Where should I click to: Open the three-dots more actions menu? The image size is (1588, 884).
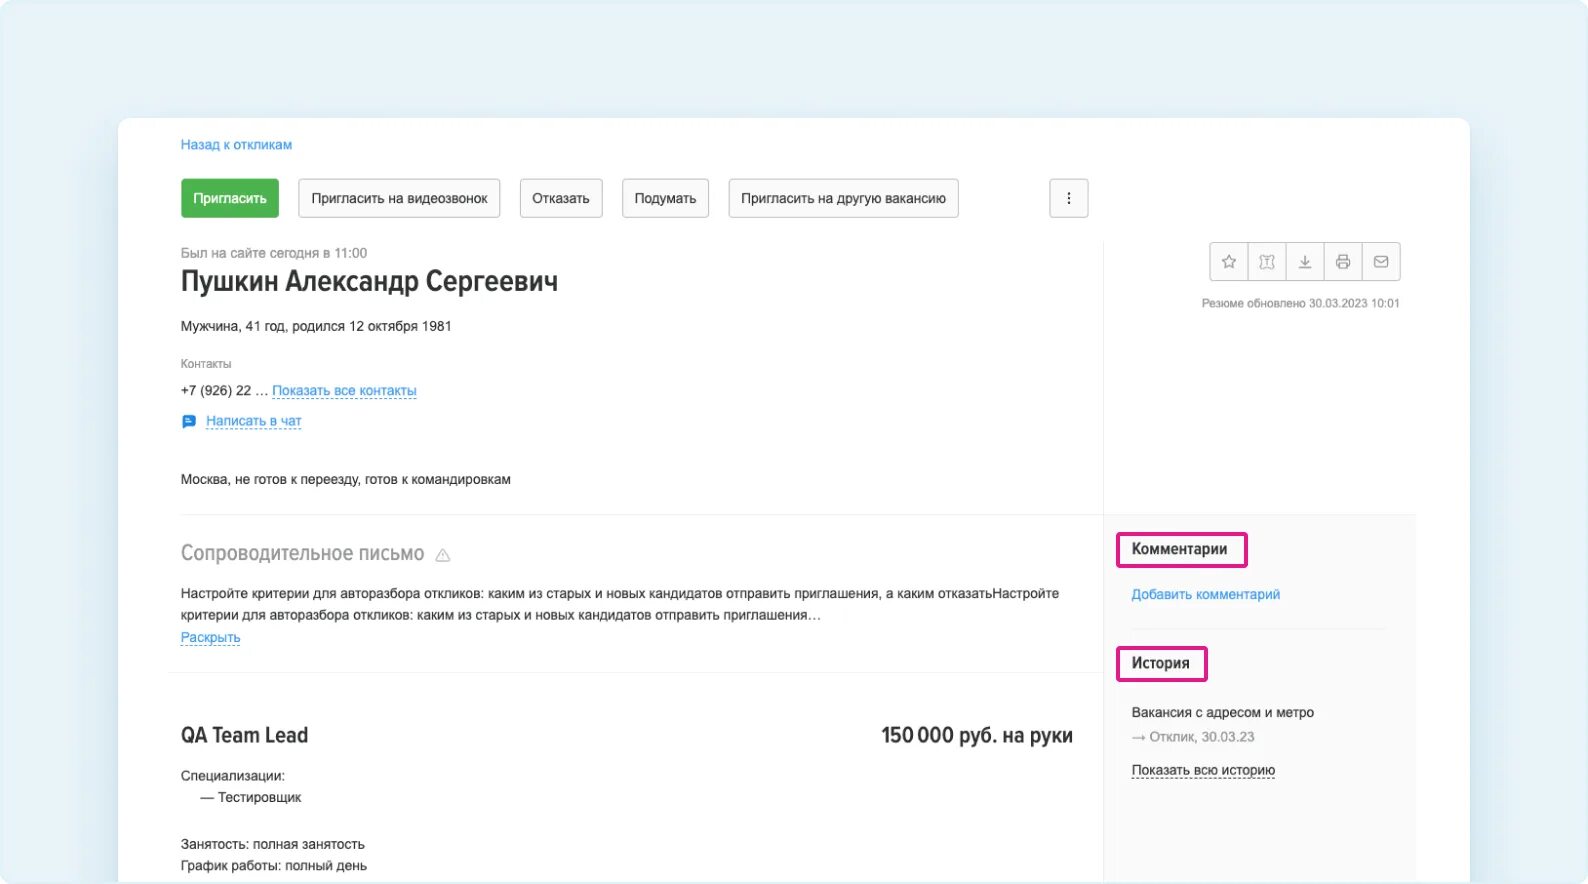click(x=1069, y=198)
